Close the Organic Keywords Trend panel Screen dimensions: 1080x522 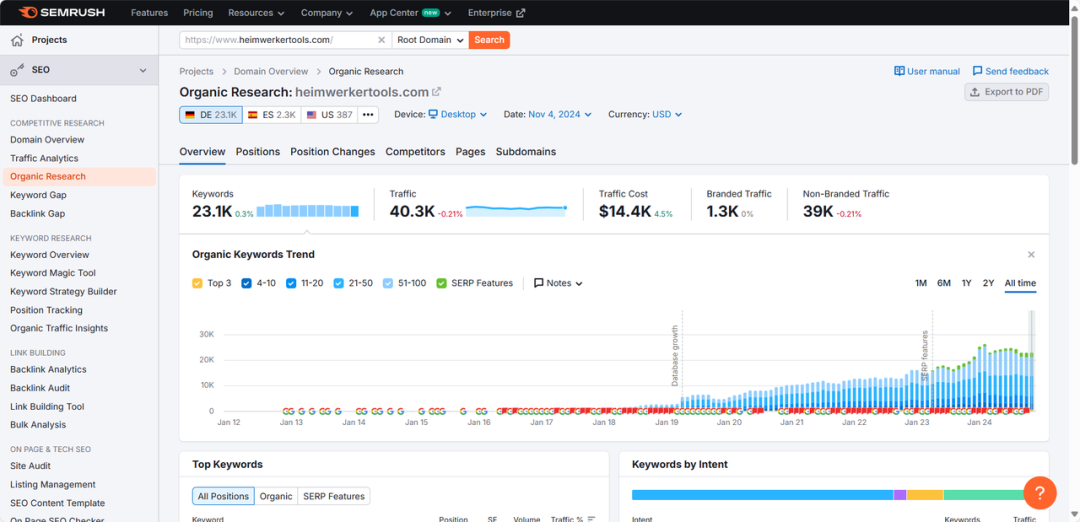click(1031, 255)
